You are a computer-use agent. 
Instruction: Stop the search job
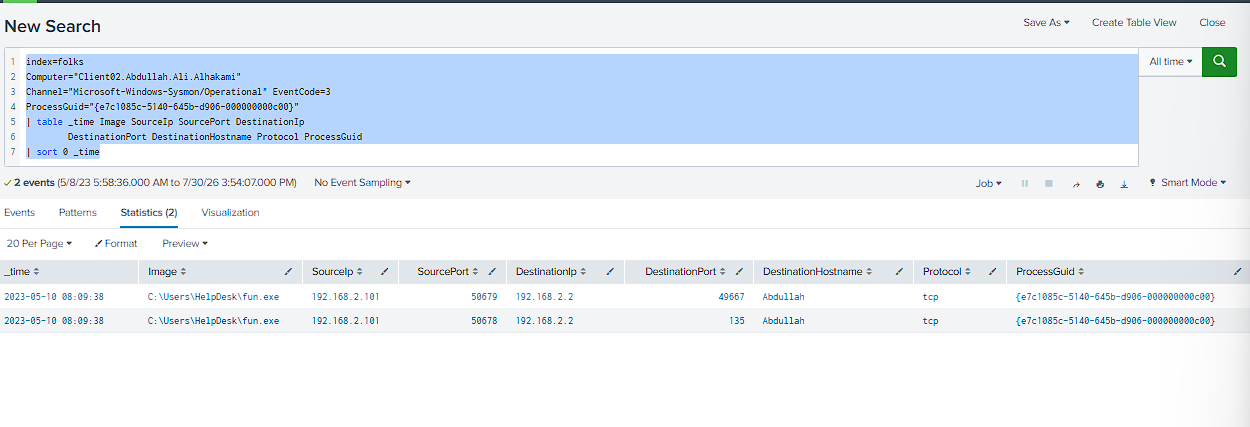(x=1049, y=184)
